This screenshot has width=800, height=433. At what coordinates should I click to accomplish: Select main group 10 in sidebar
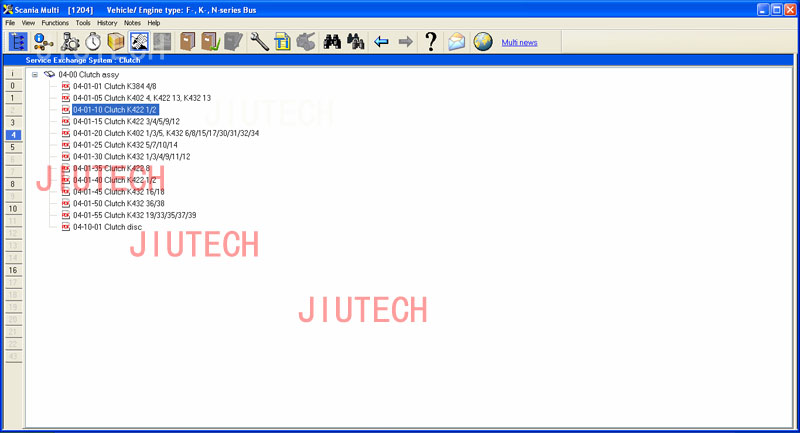13,209
